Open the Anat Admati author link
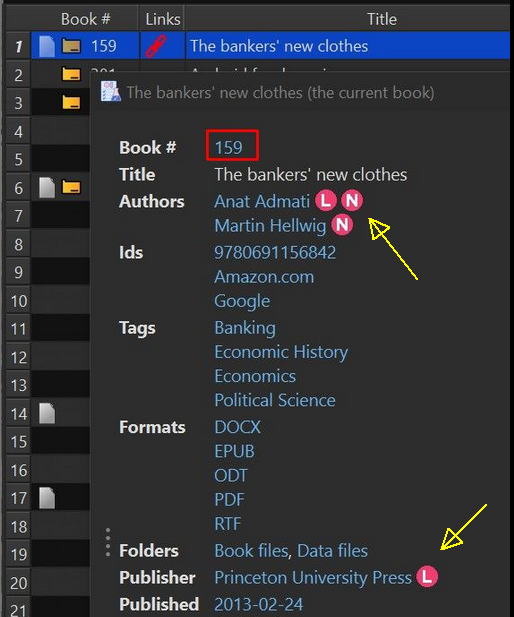 pos(262,201)
